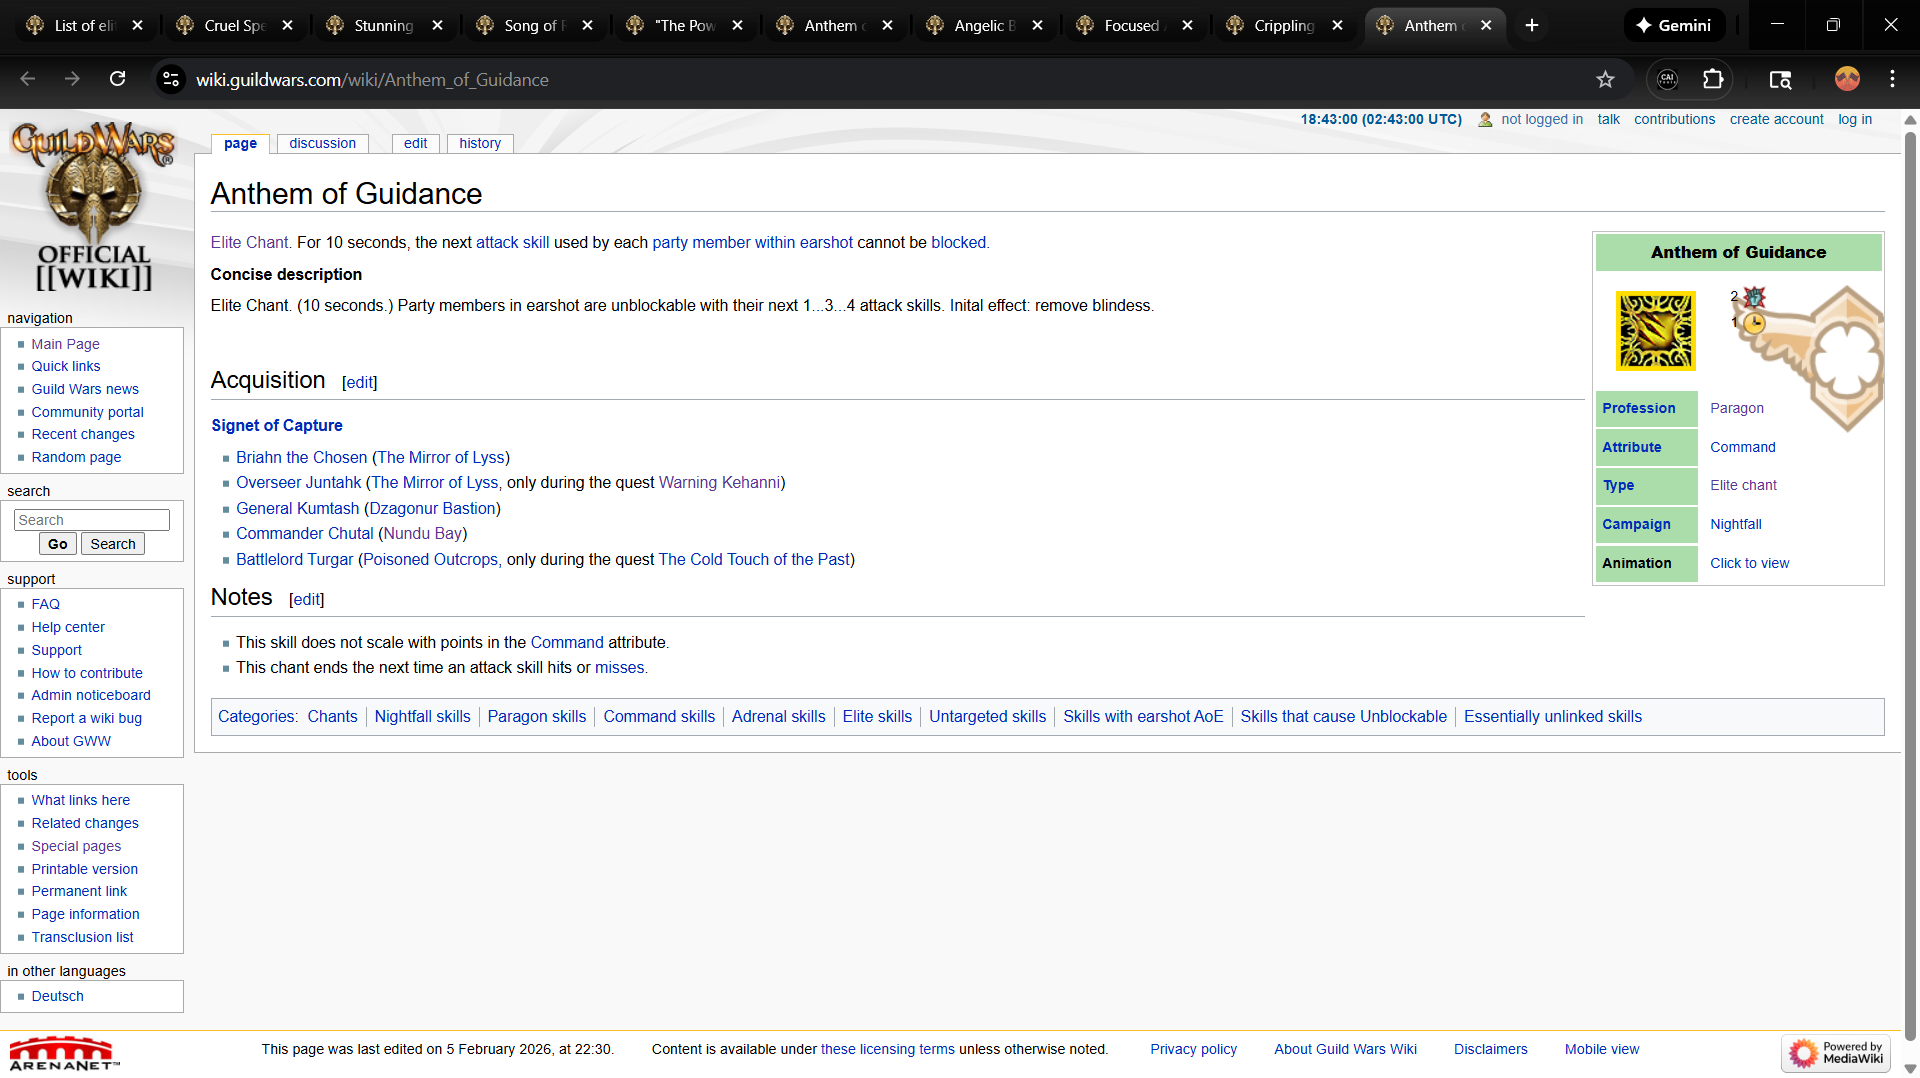Image resolution: width=1920 pixels, height=1078 pixels.
Task: Click in the wiki Search field
Action: pyautogui.click(x=92, y=520)
